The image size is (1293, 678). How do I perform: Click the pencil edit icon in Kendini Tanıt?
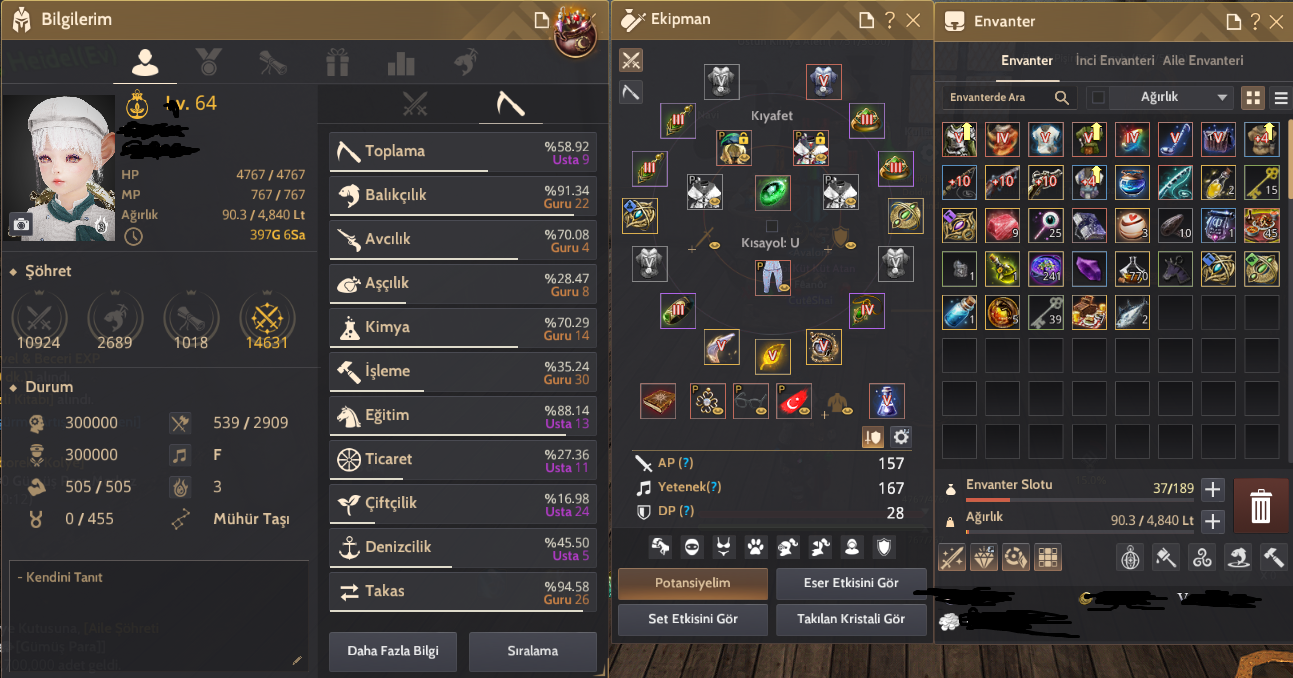pyautogui.click(x=296, y=660)
